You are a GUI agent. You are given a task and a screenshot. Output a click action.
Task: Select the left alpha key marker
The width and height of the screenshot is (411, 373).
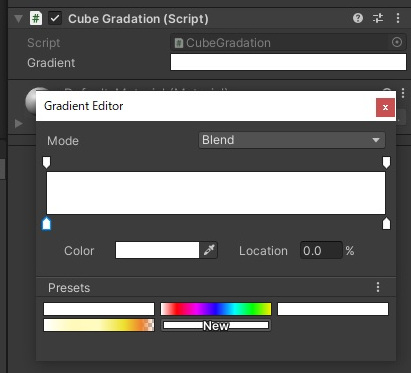point(46,162)
